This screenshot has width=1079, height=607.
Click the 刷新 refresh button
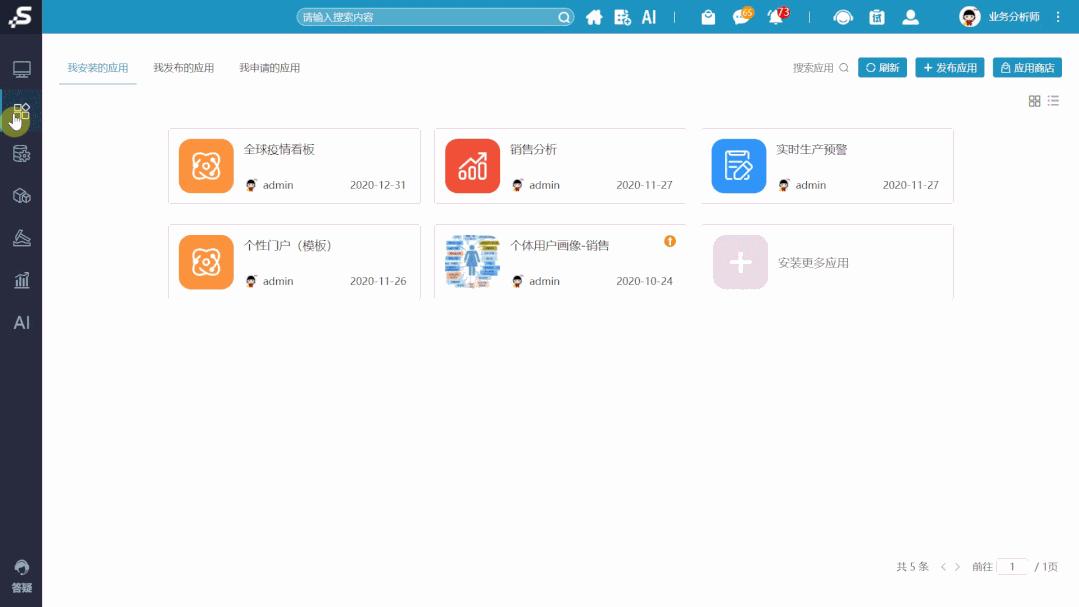[881, 68]
